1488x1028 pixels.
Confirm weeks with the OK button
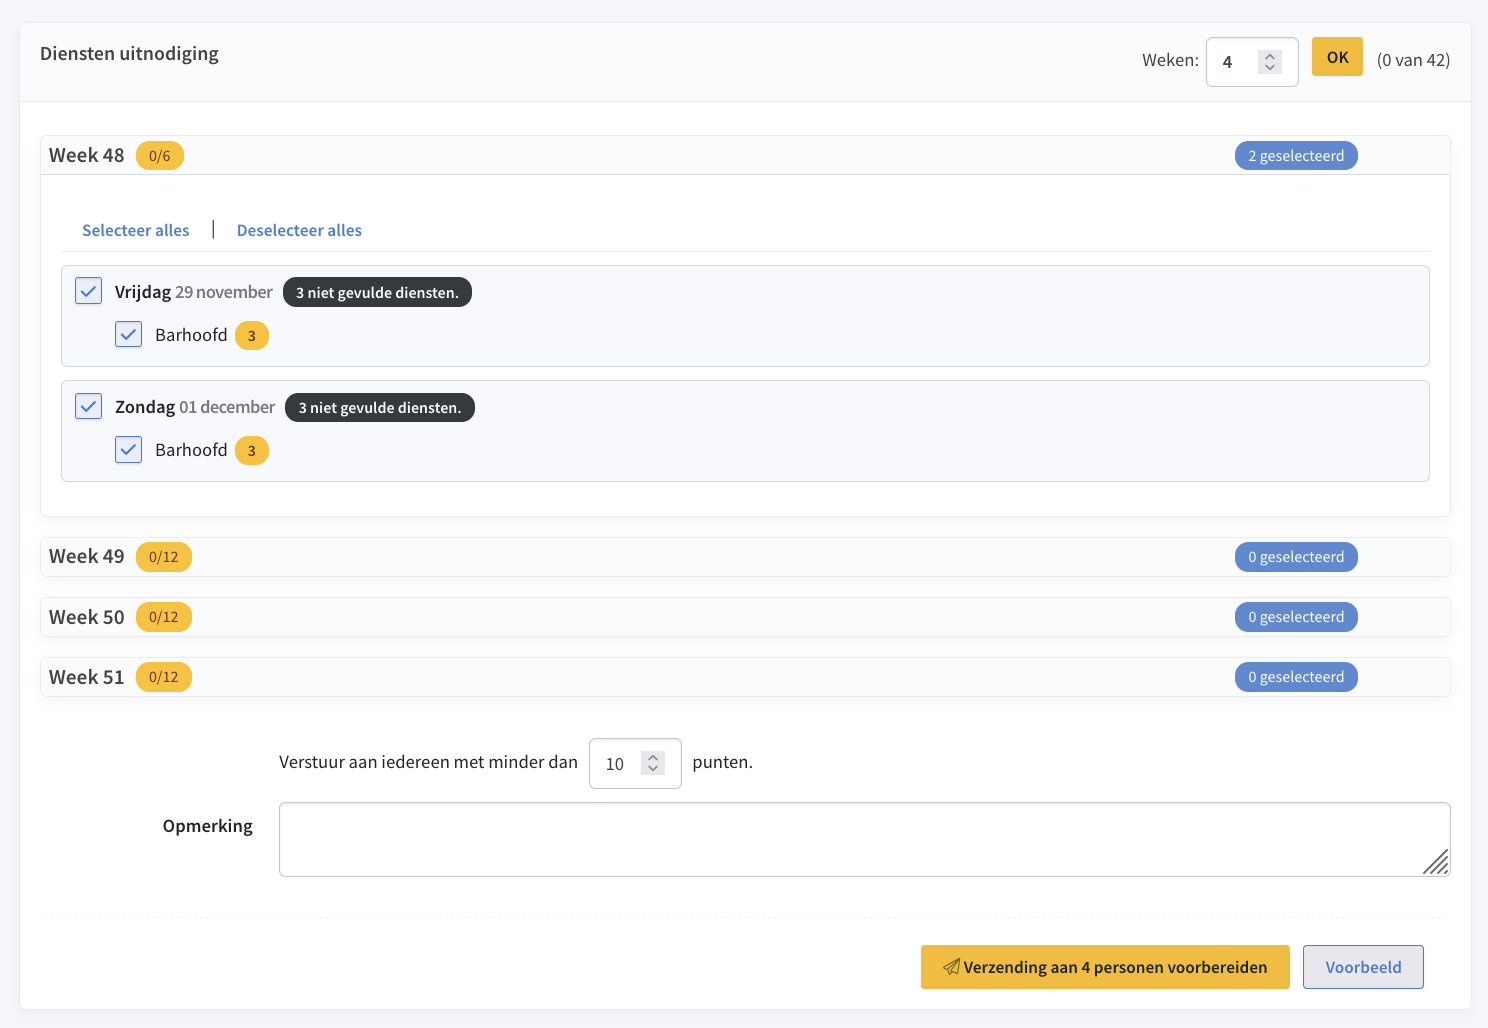click(x=1337, y=57)
